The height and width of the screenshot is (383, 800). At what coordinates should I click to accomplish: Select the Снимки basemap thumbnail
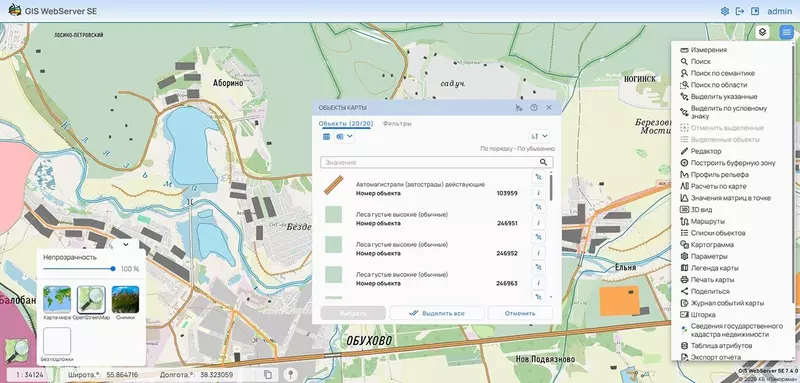click(x=126, y=299)
